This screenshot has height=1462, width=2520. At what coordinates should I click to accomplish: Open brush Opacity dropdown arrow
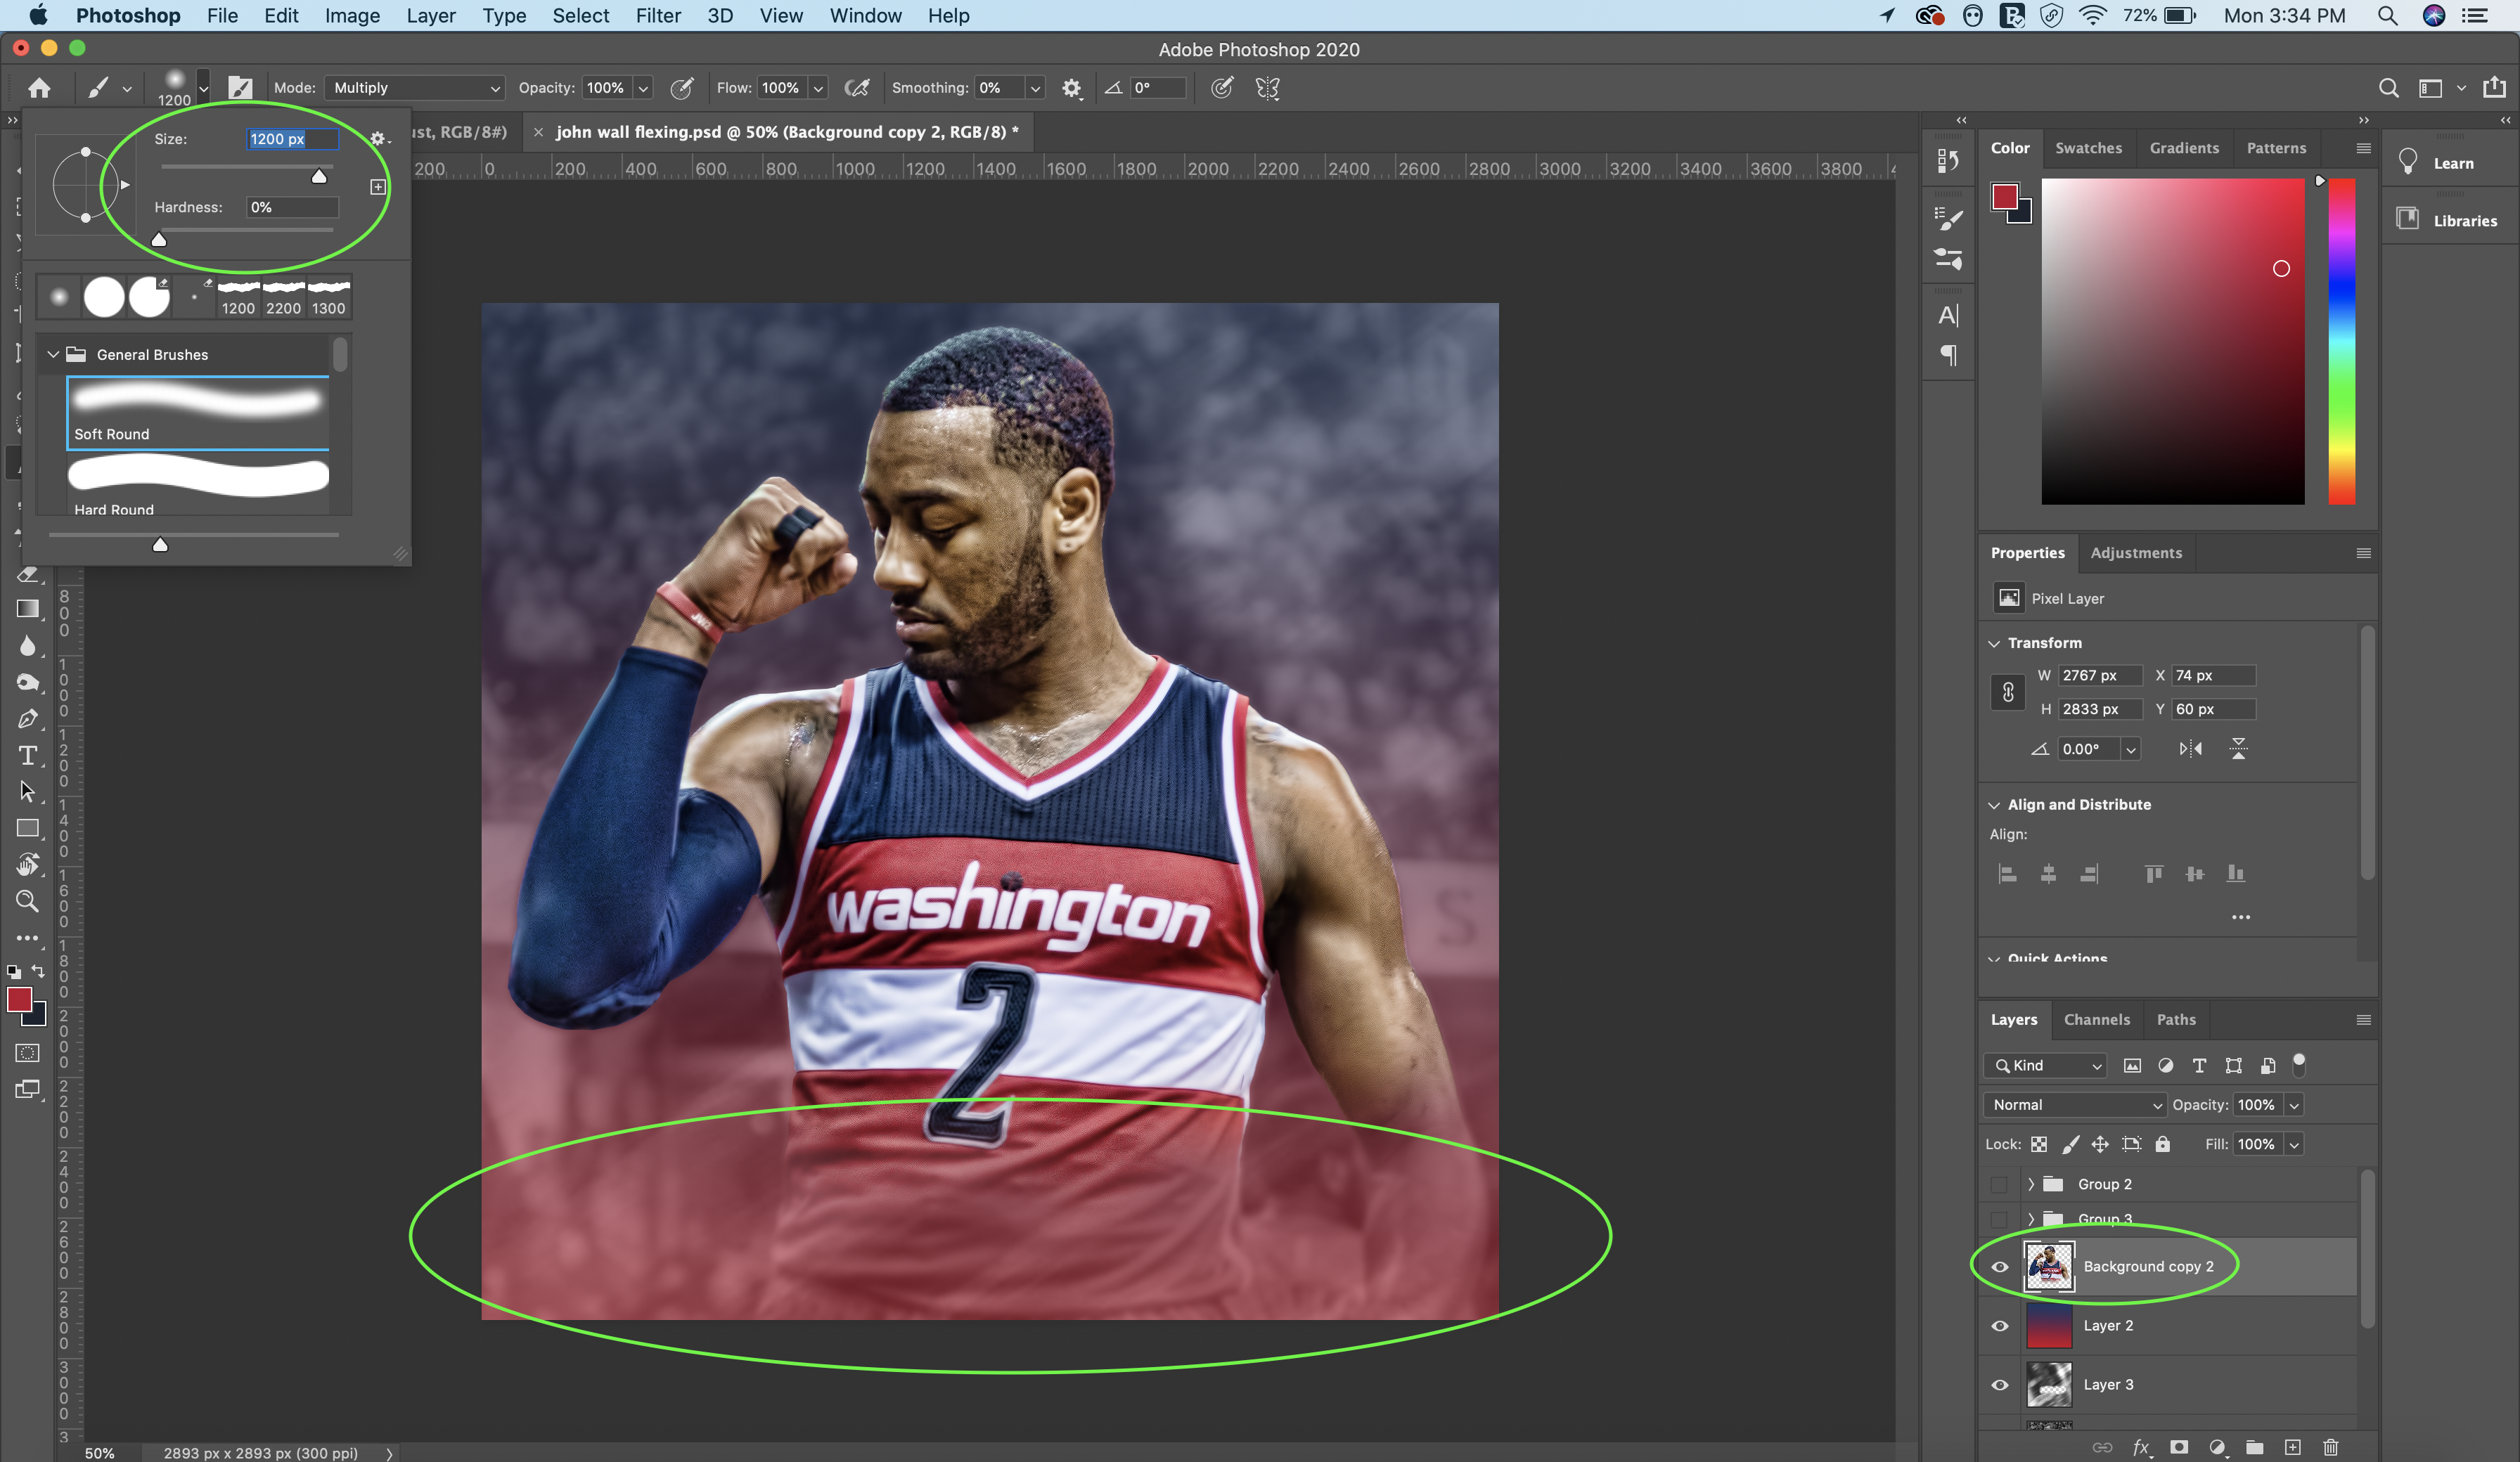point(643,88)
